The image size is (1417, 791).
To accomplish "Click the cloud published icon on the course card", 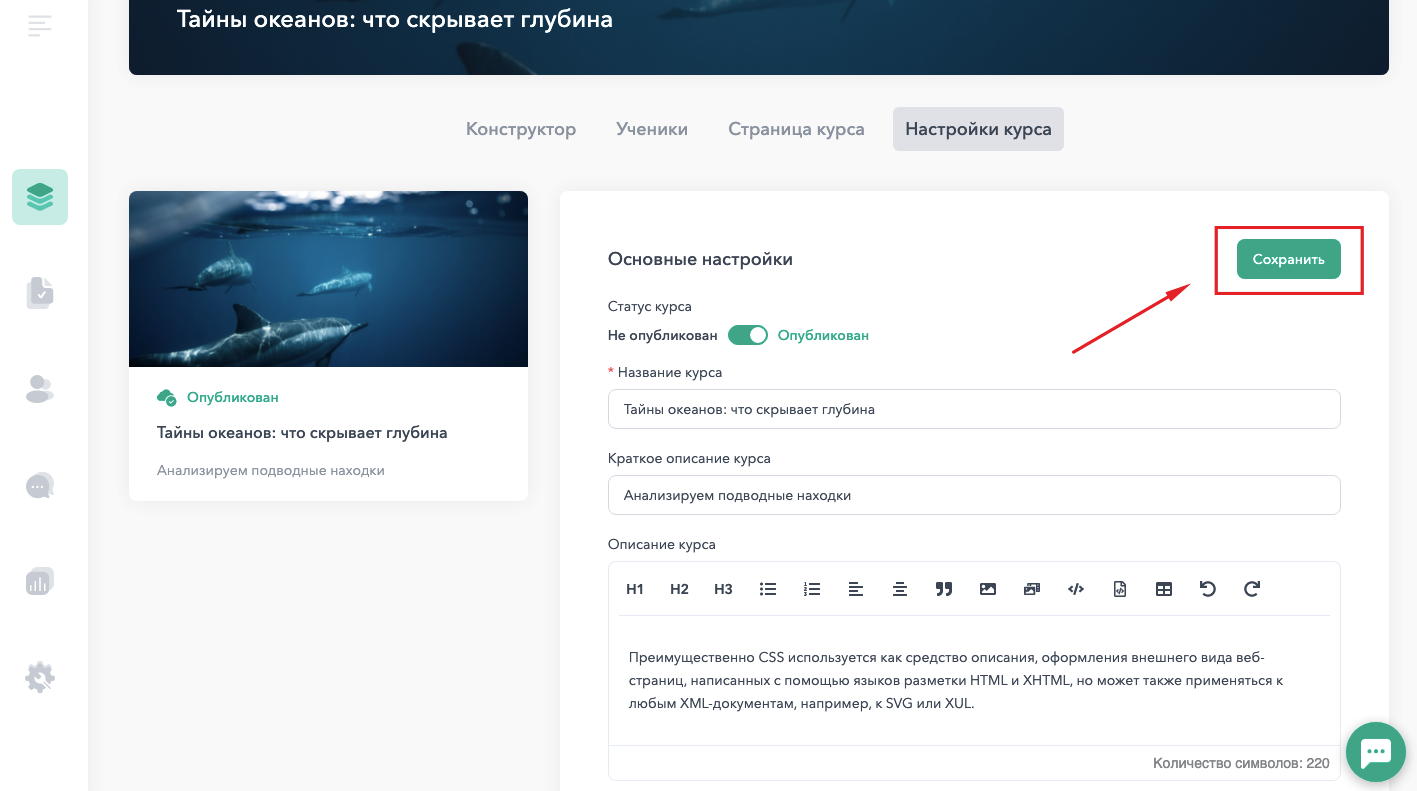I will pyautogui.click(x=167, y=397).
